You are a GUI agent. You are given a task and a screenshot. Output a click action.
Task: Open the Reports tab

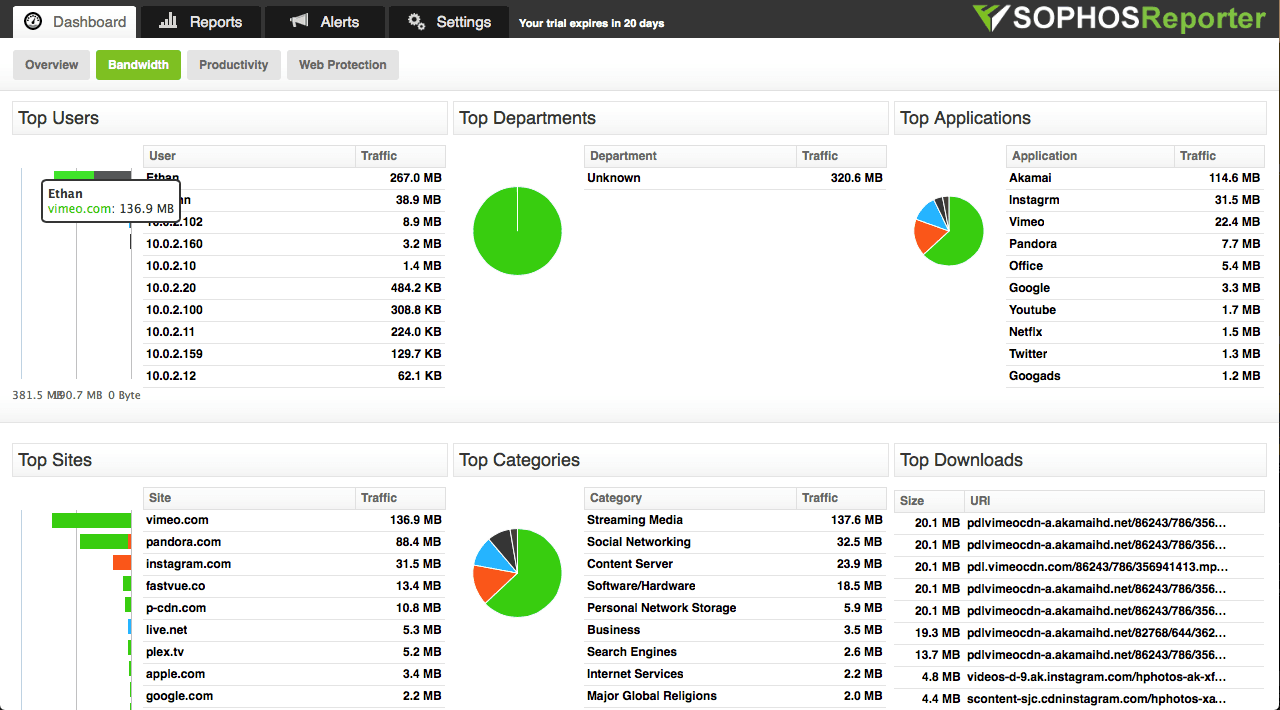click(201, 21)
